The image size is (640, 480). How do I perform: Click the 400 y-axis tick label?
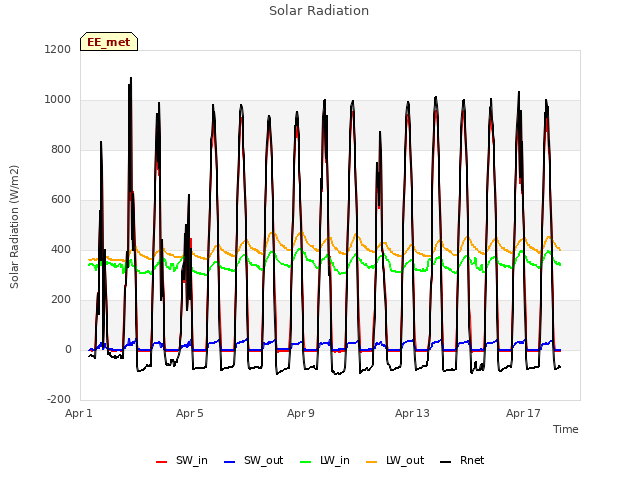pyautogui.click(x=61, y=249)
